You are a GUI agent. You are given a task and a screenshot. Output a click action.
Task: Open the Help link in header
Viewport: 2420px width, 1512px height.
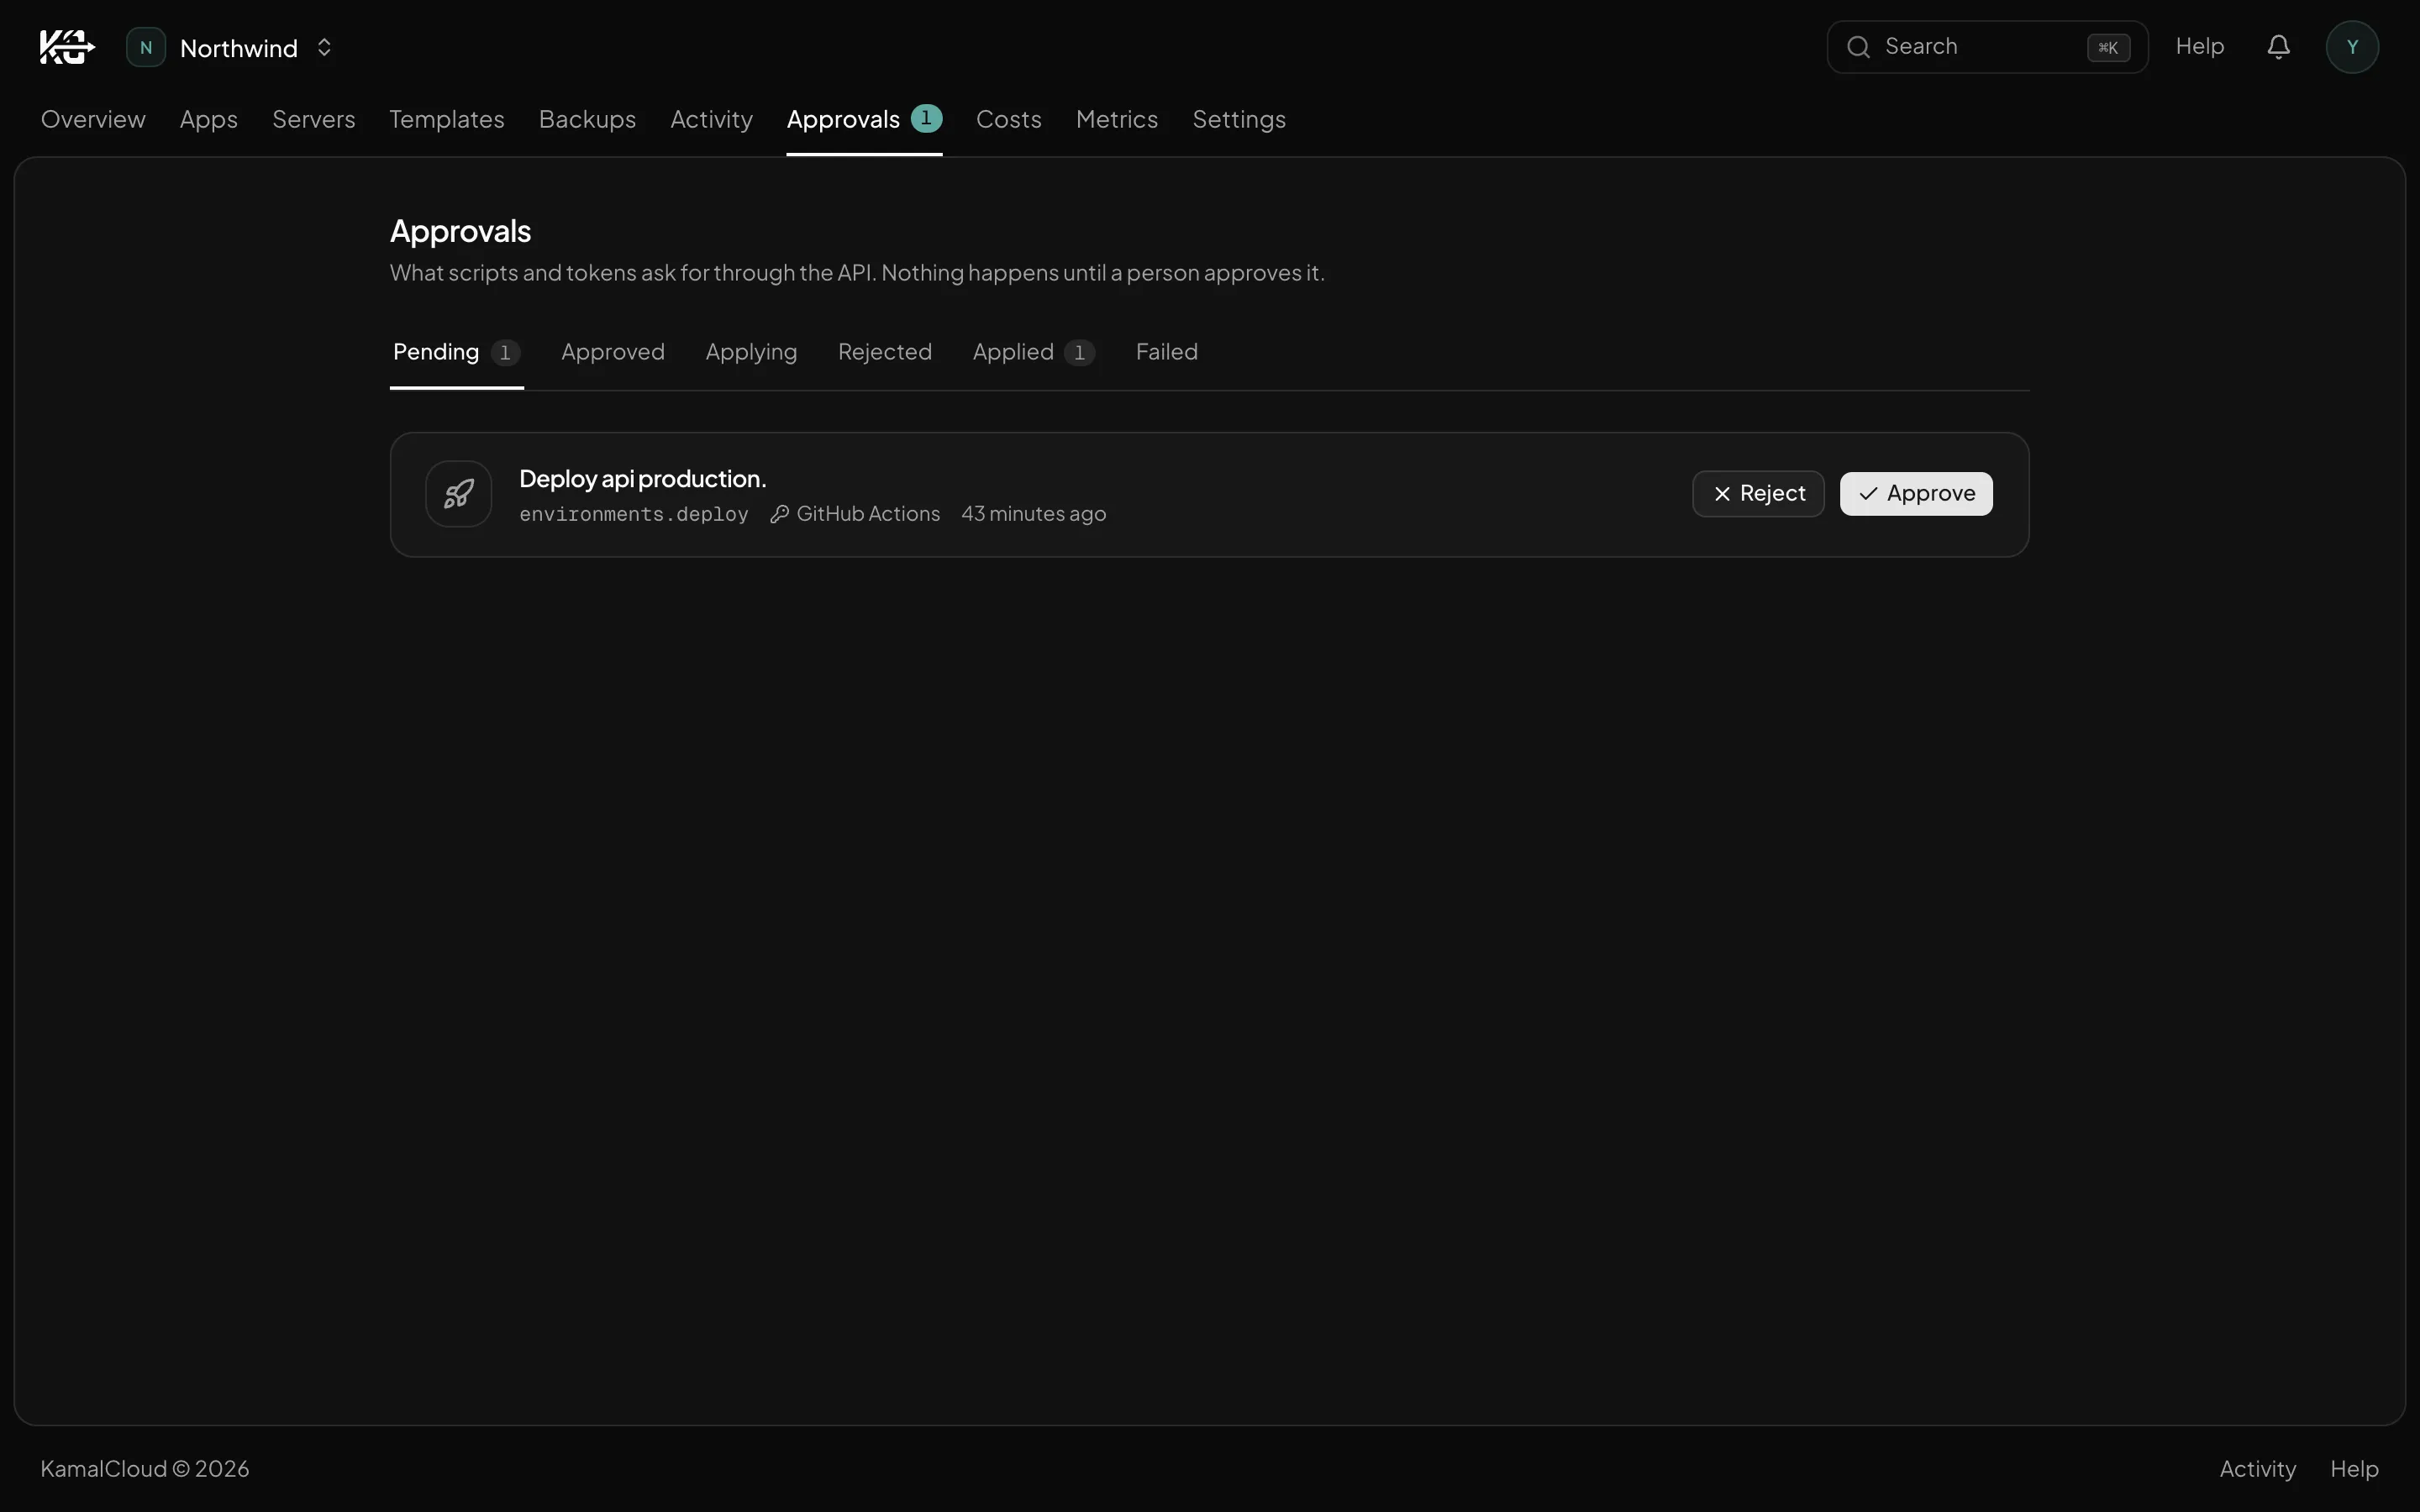[x=2199, y=46]
